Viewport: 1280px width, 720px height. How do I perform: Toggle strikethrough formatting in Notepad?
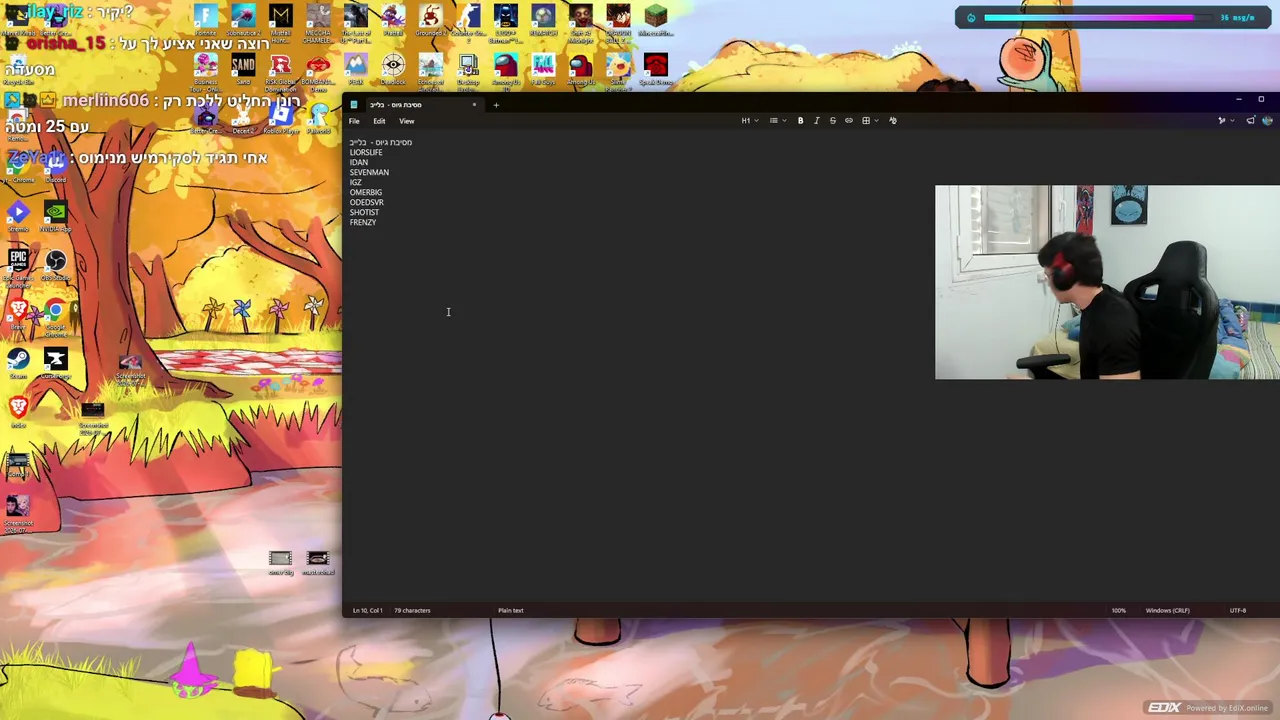(832, 121)
